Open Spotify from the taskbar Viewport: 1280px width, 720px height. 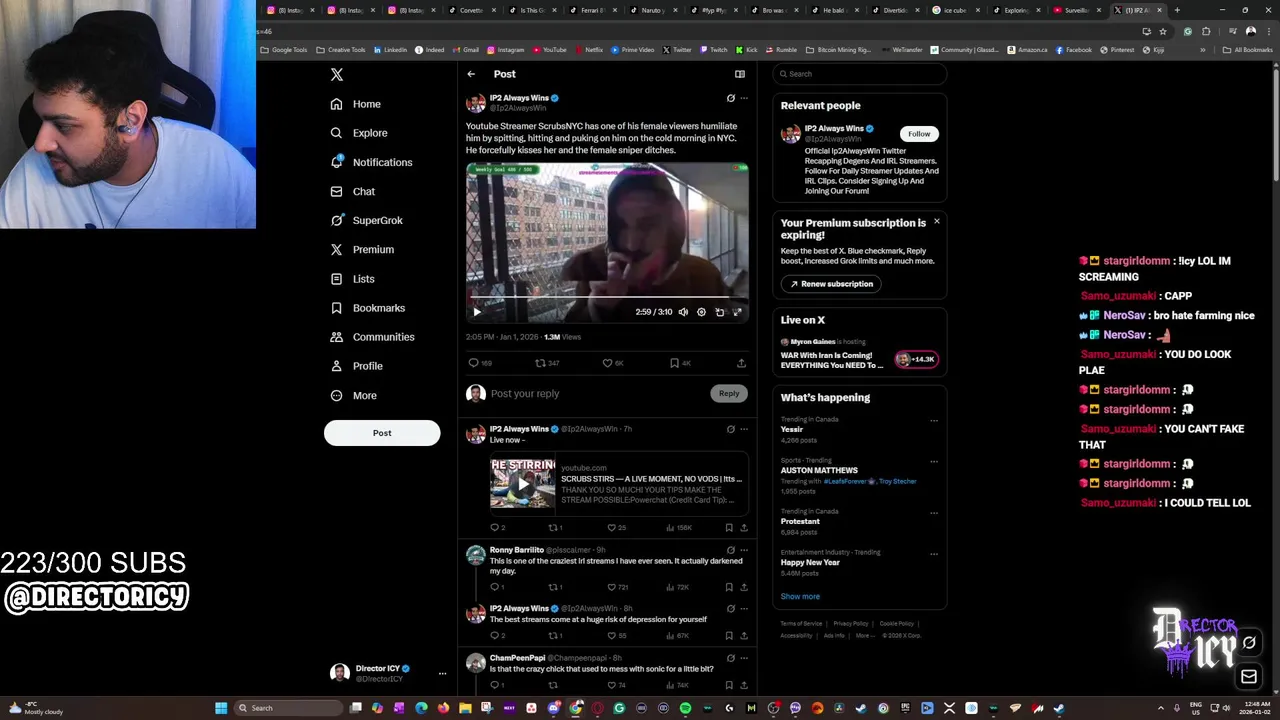tap(685, 708)
